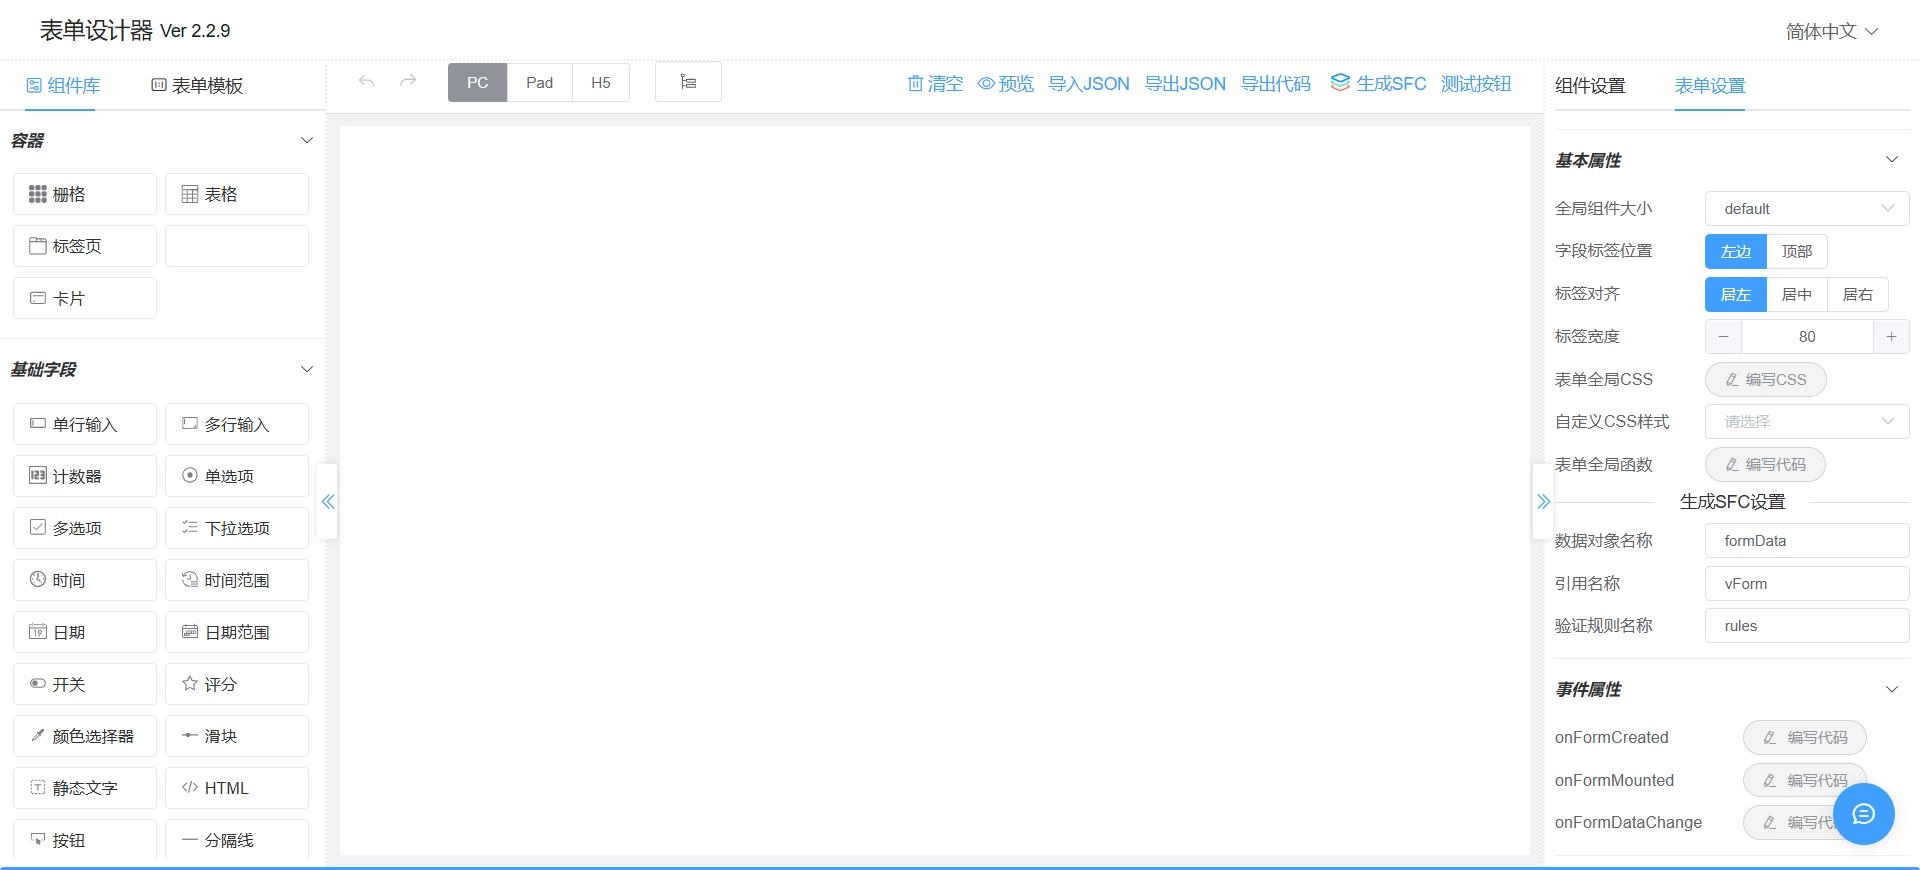Click the redo arrow icon

[x=408, y=82]
